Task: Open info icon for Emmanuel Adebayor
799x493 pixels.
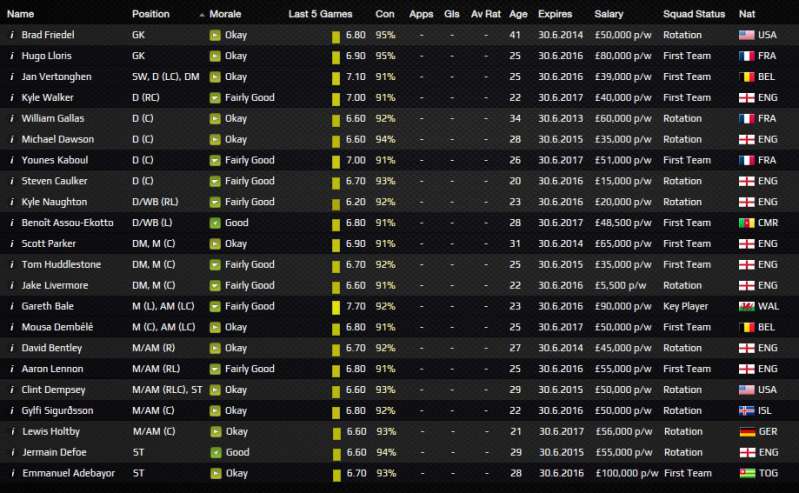Action: (13, 474)
